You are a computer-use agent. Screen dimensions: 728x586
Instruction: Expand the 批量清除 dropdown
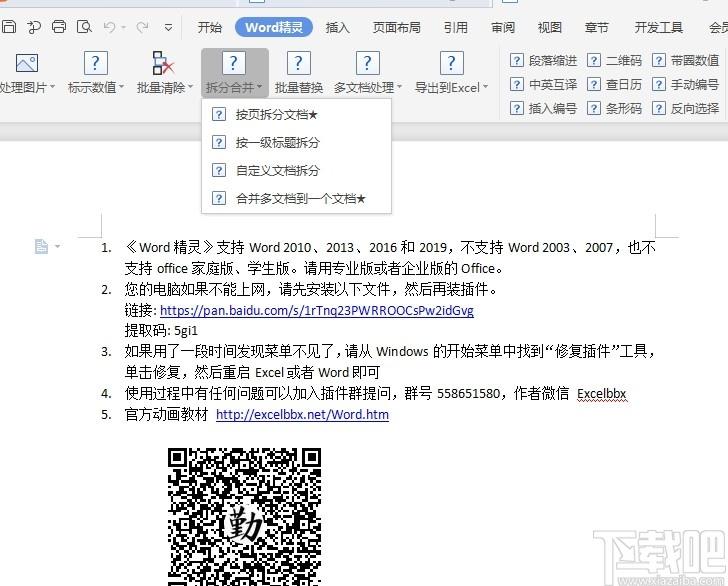coord(190,87)
